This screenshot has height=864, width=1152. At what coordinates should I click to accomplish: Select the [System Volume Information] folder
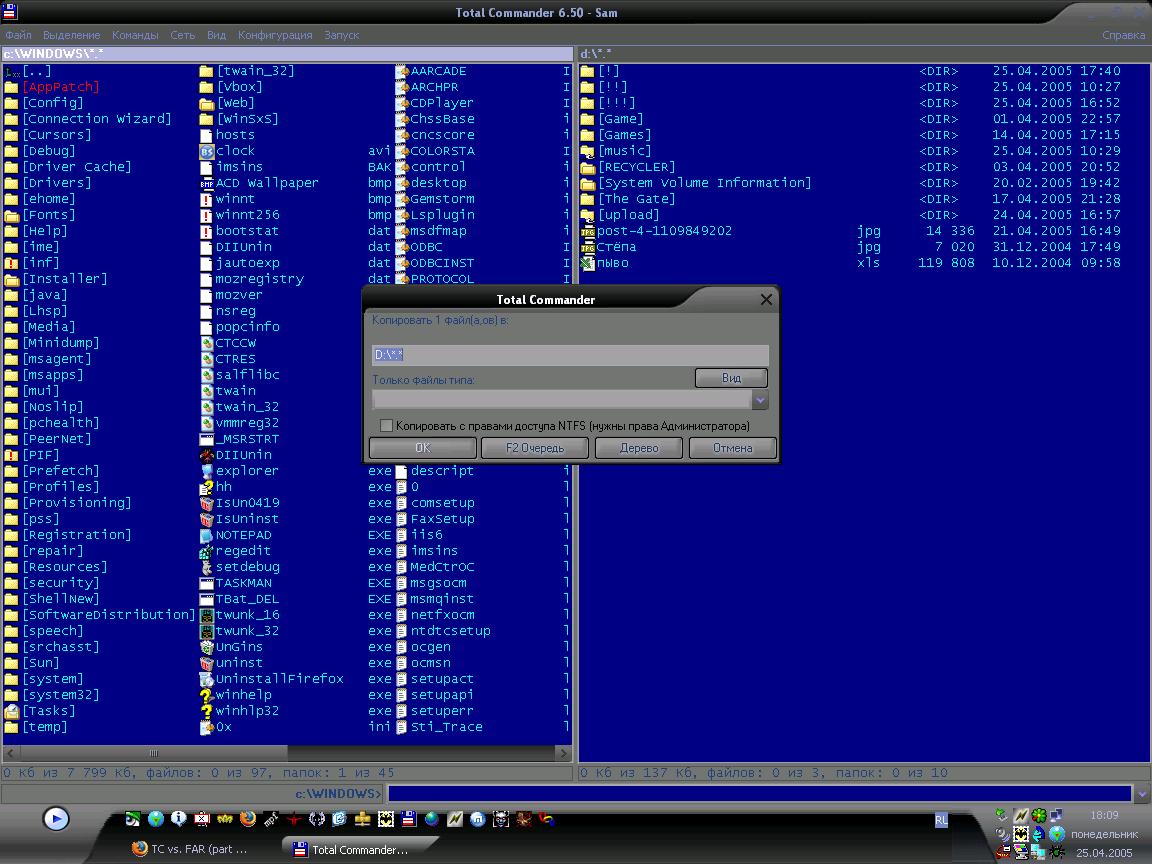705,183
